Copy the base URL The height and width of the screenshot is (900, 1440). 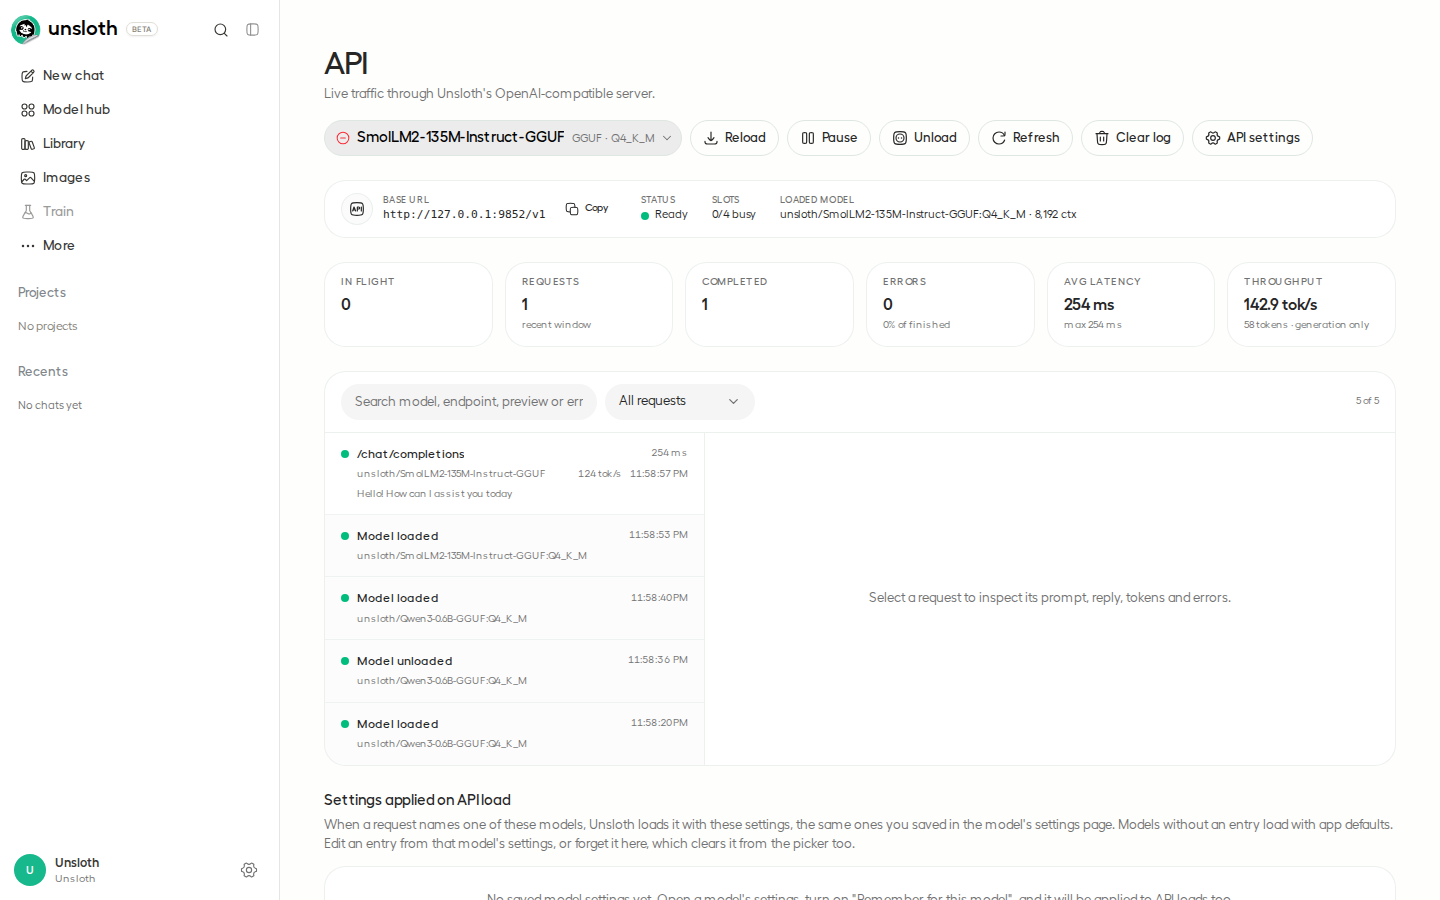point(587,208)
